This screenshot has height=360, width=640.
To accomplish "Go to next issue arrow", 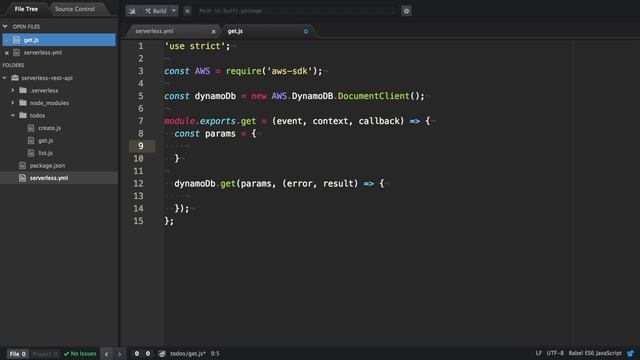I will point(120,354).
